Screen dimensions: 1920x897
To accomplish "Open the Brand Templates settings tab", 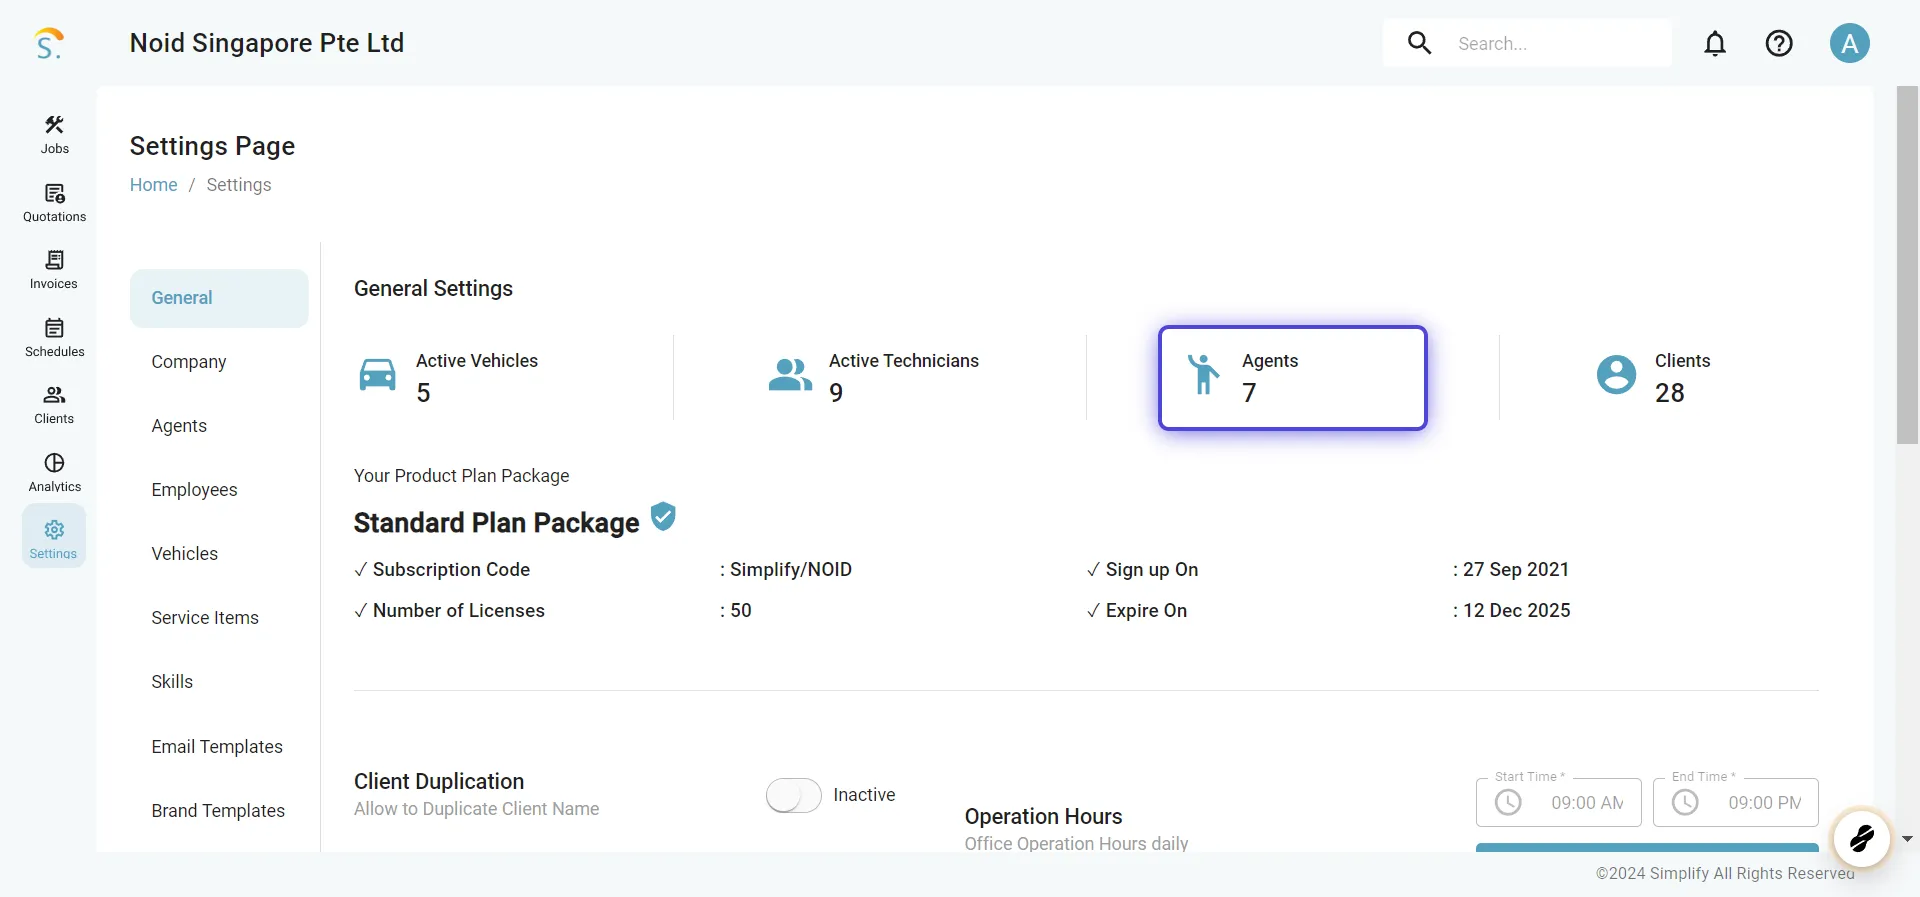I will (x=219, y=811).
